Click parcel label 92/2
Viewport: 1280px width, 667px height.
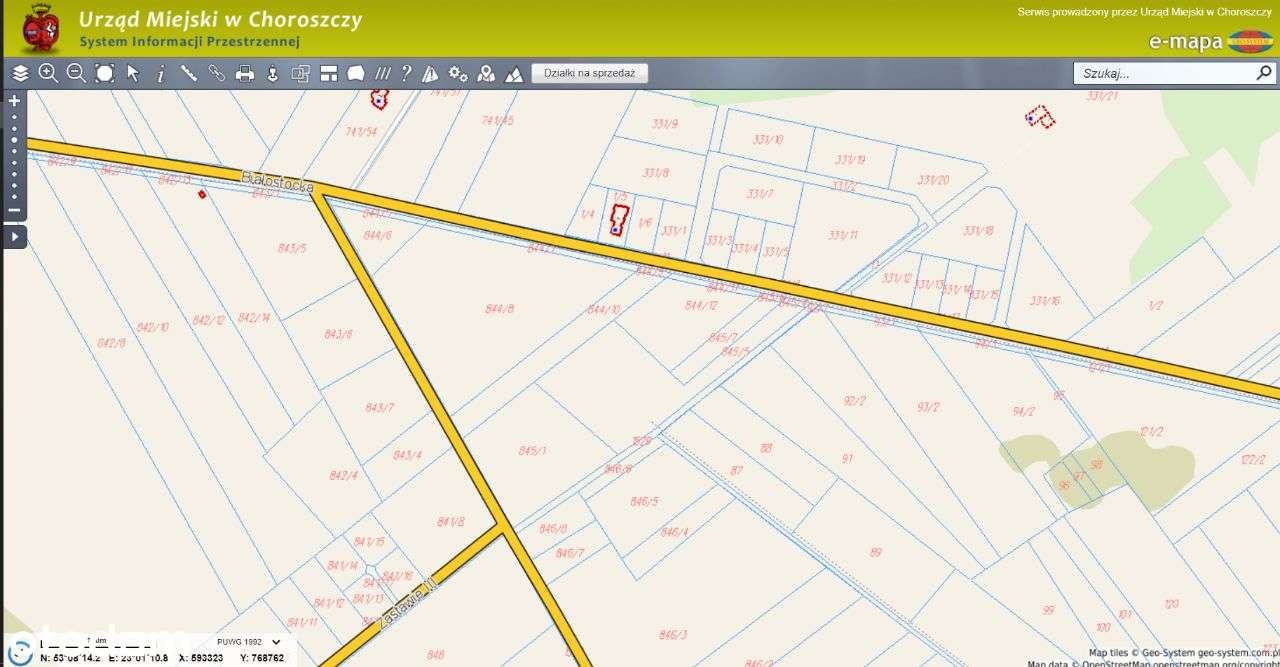pyautogui.click(x=854, y=401)
